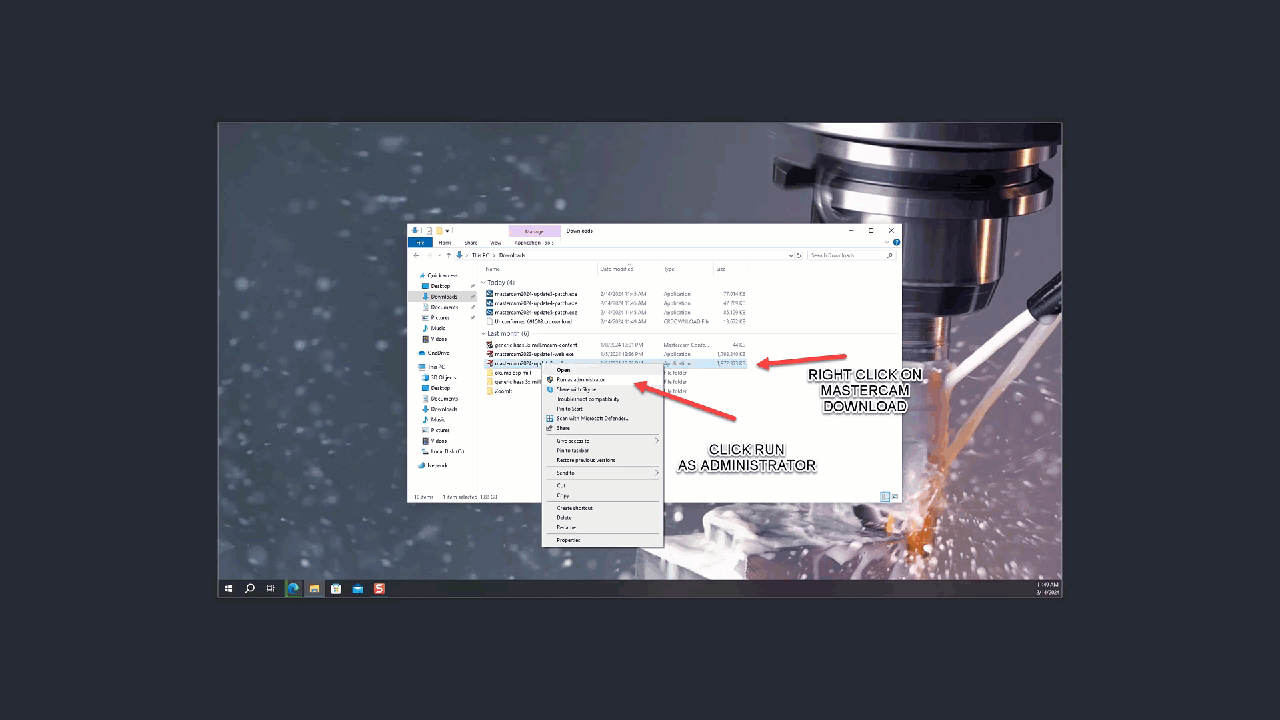1280x720 pixels.
Task: Open Windows Search from the taskbar
Action: [249, 588]
